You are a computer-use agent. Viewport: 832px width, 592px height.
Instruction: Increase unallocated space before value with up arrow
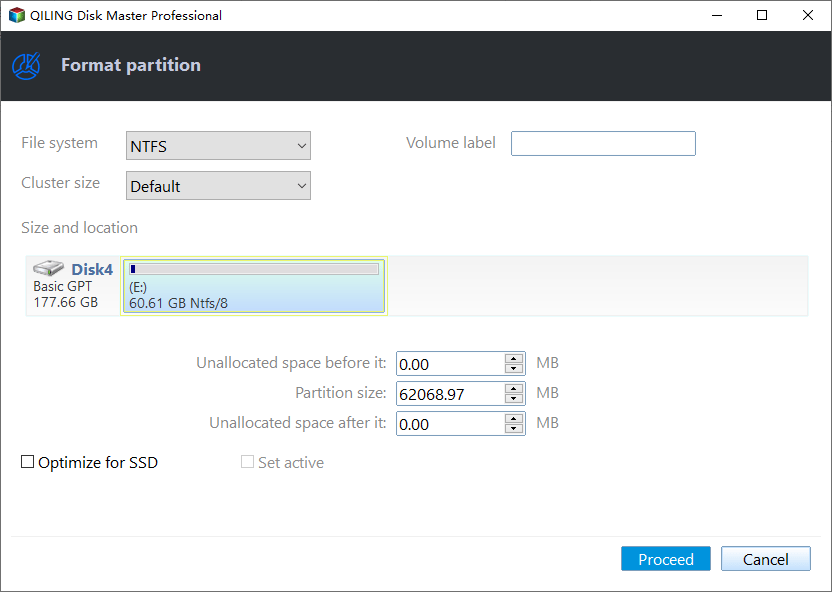click(x=514, y=359)
